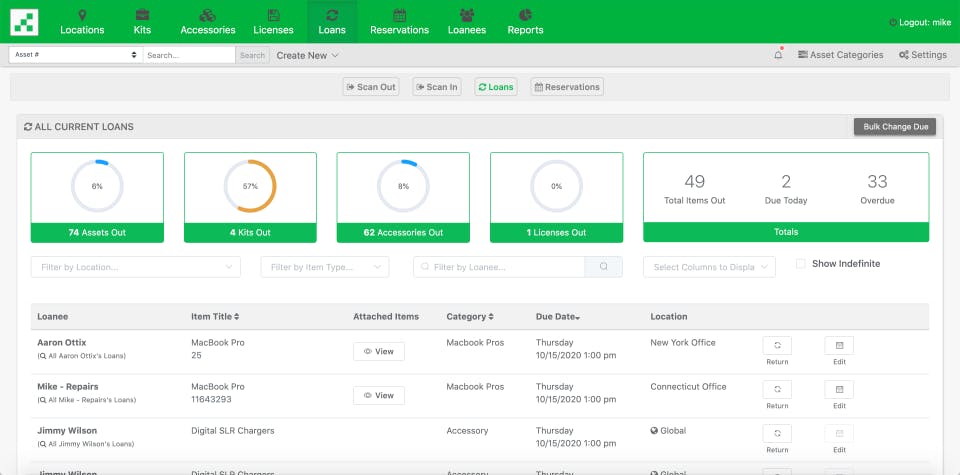Screen dimensions: 960x475
Task: Open All Aaron Ottix's Loans link
Action: click(81, 356)
